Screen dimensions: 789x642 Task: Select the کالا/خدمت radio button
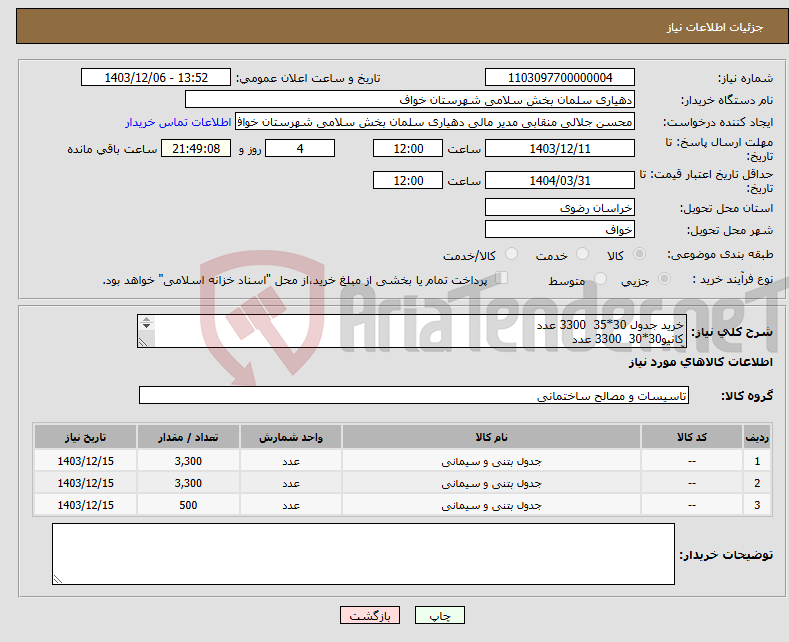[x=511, y=254]
